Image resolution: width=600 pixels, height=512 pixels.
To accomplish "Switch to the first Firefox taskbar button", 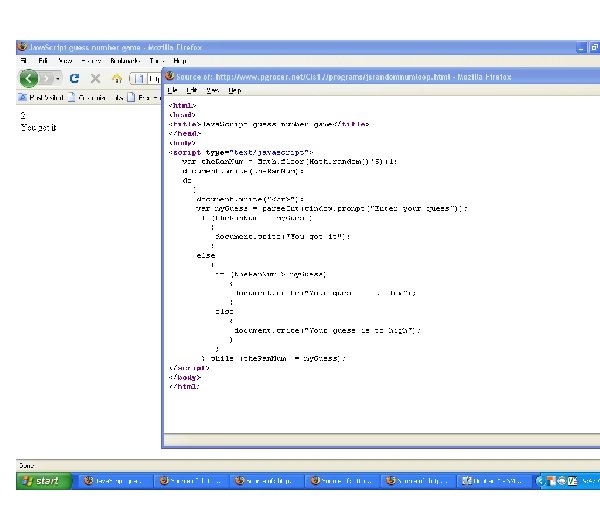I will (116, 481).
